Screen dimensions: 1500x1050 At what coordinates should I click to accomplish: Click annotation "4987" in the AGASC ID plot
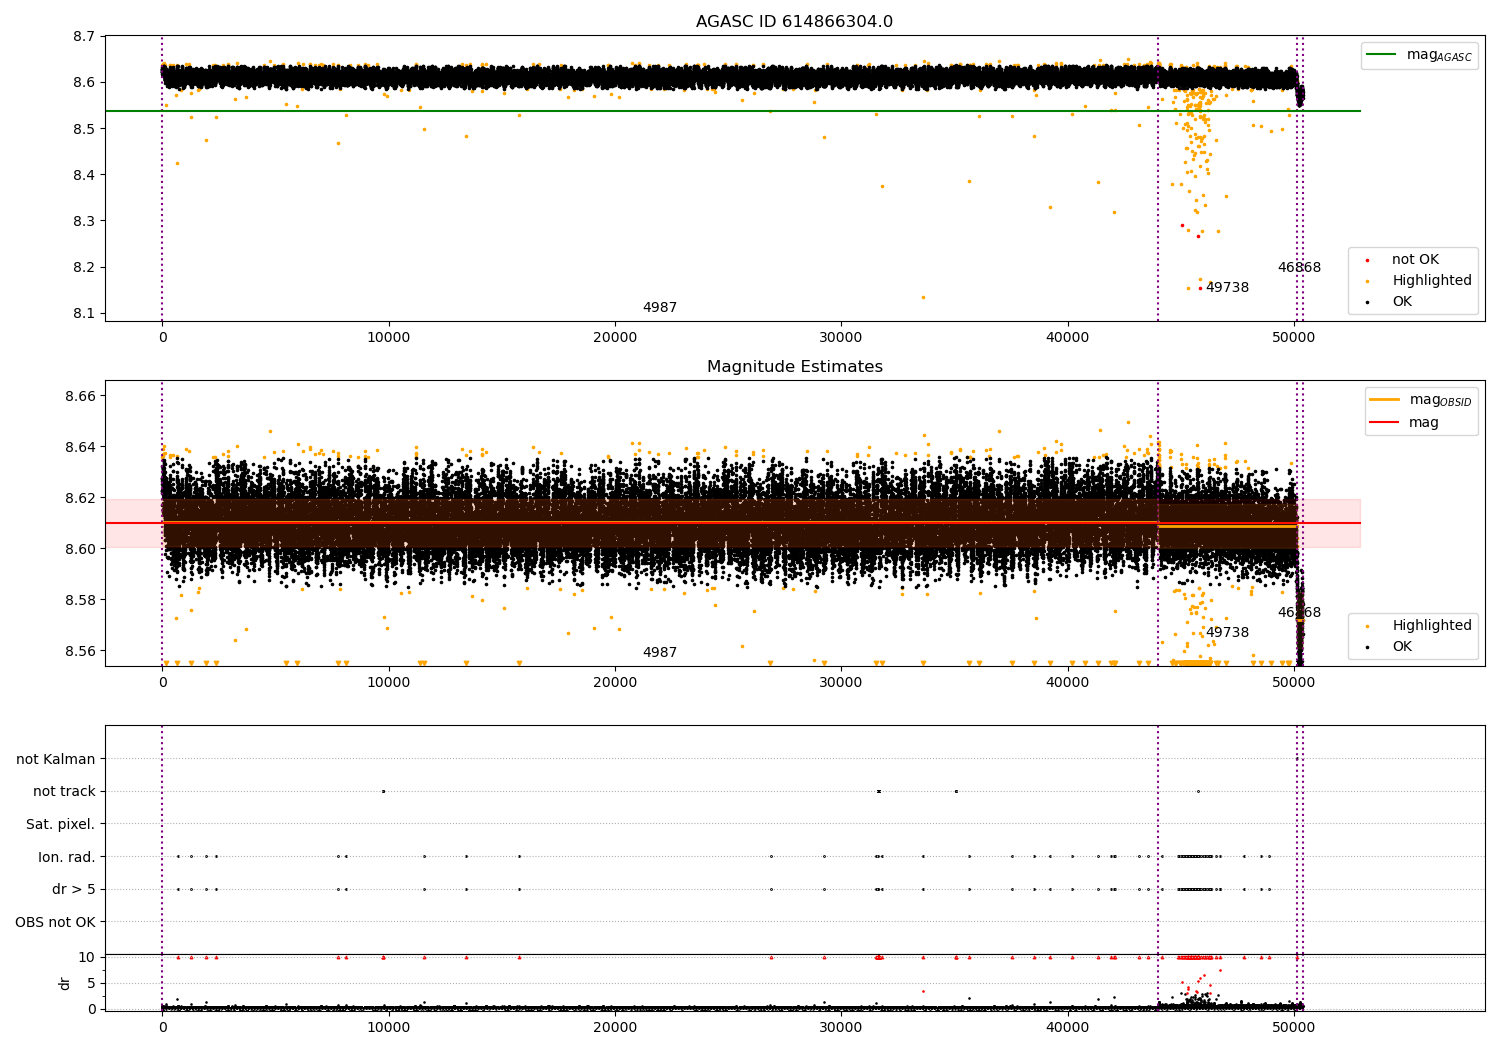660,308
